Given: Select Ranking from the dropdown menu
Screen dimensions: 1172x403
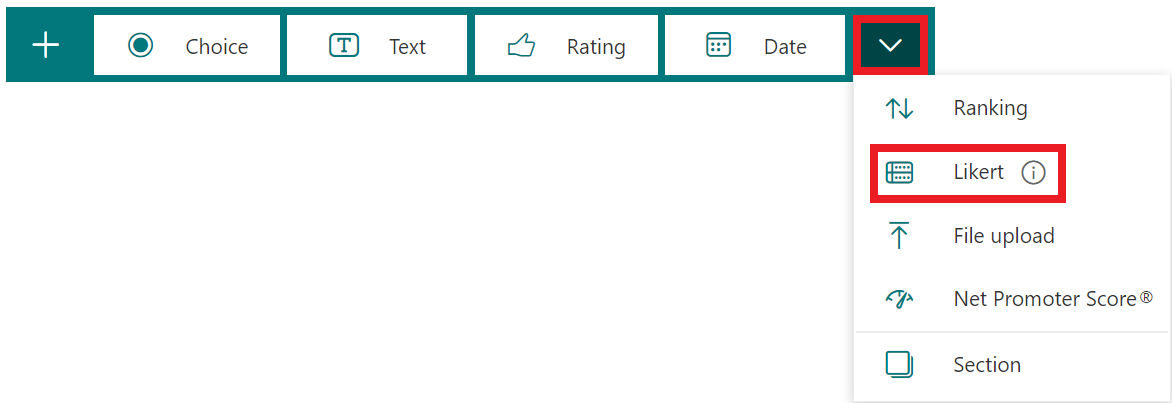Looking at the screenshot, I should pyautogui.click(x=1011, y=108).
